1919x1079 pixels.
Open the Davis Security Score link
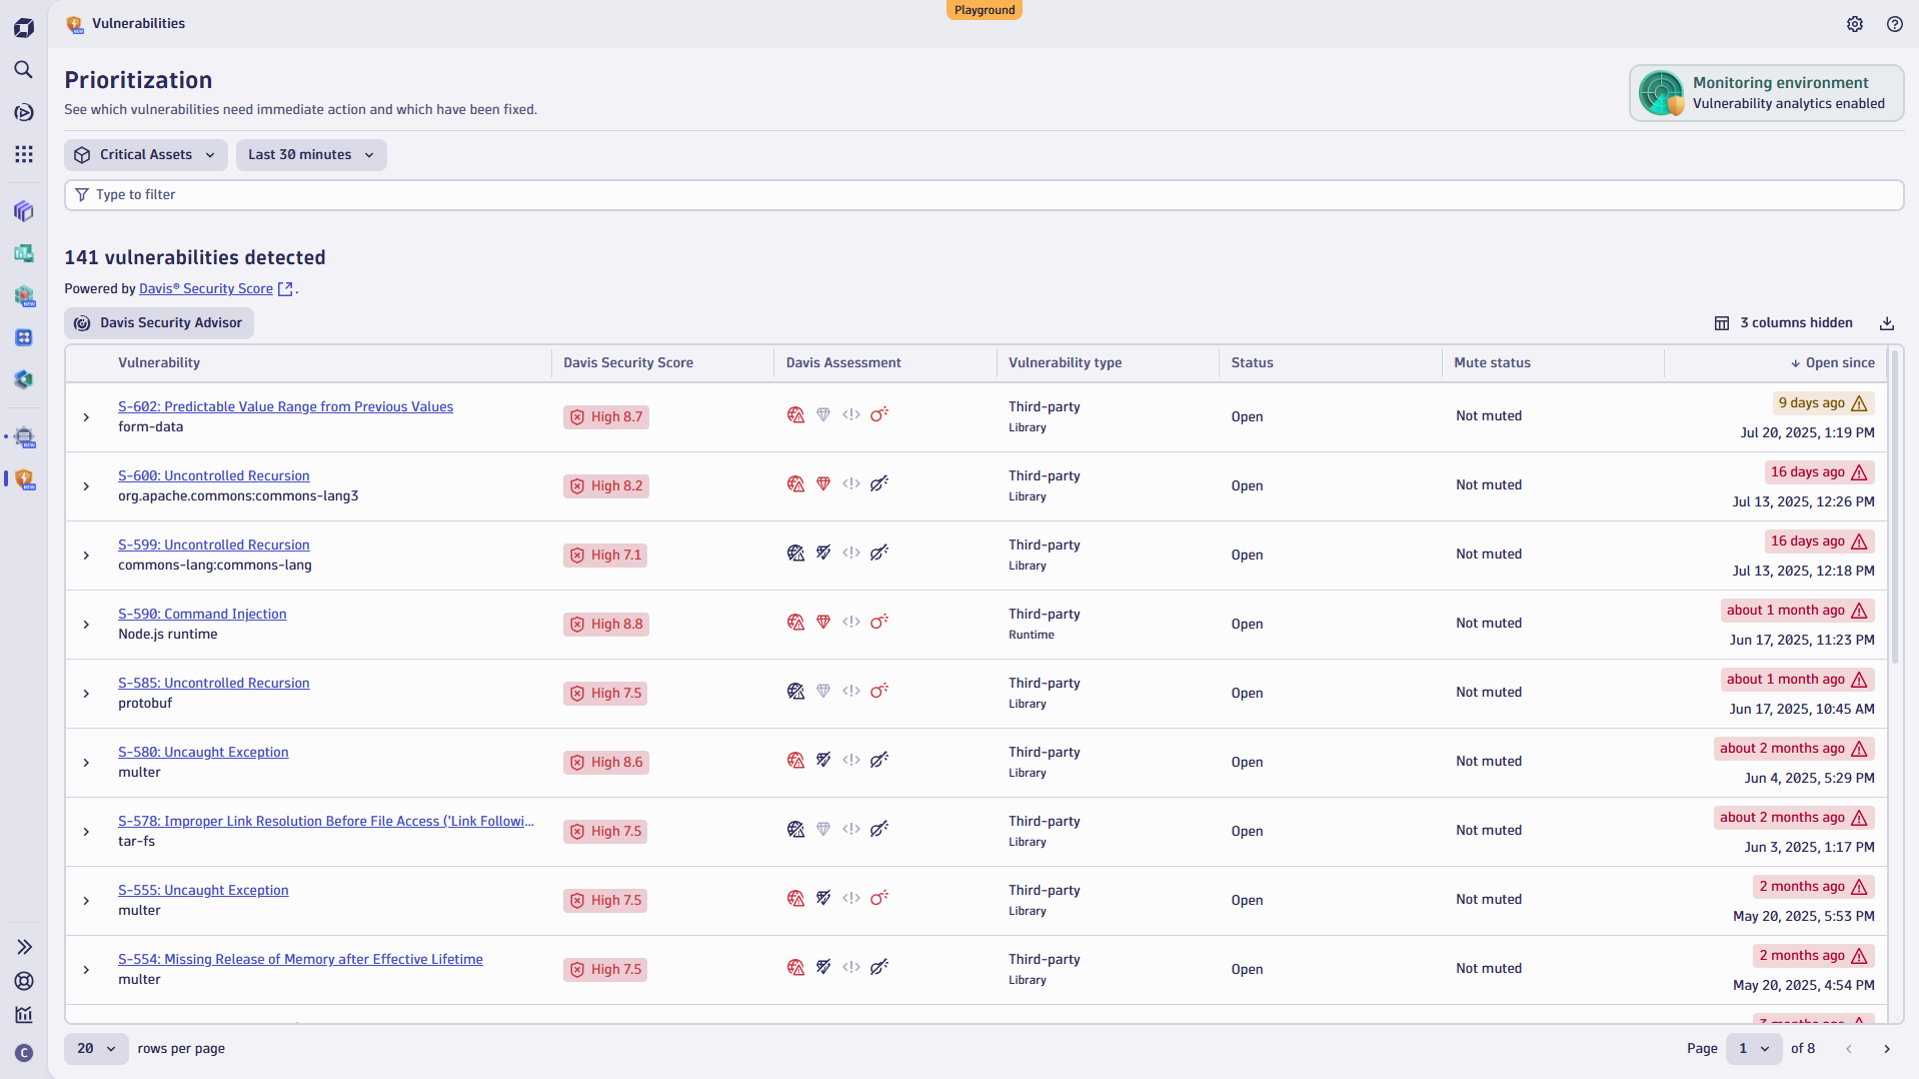[x=206, y=288]
